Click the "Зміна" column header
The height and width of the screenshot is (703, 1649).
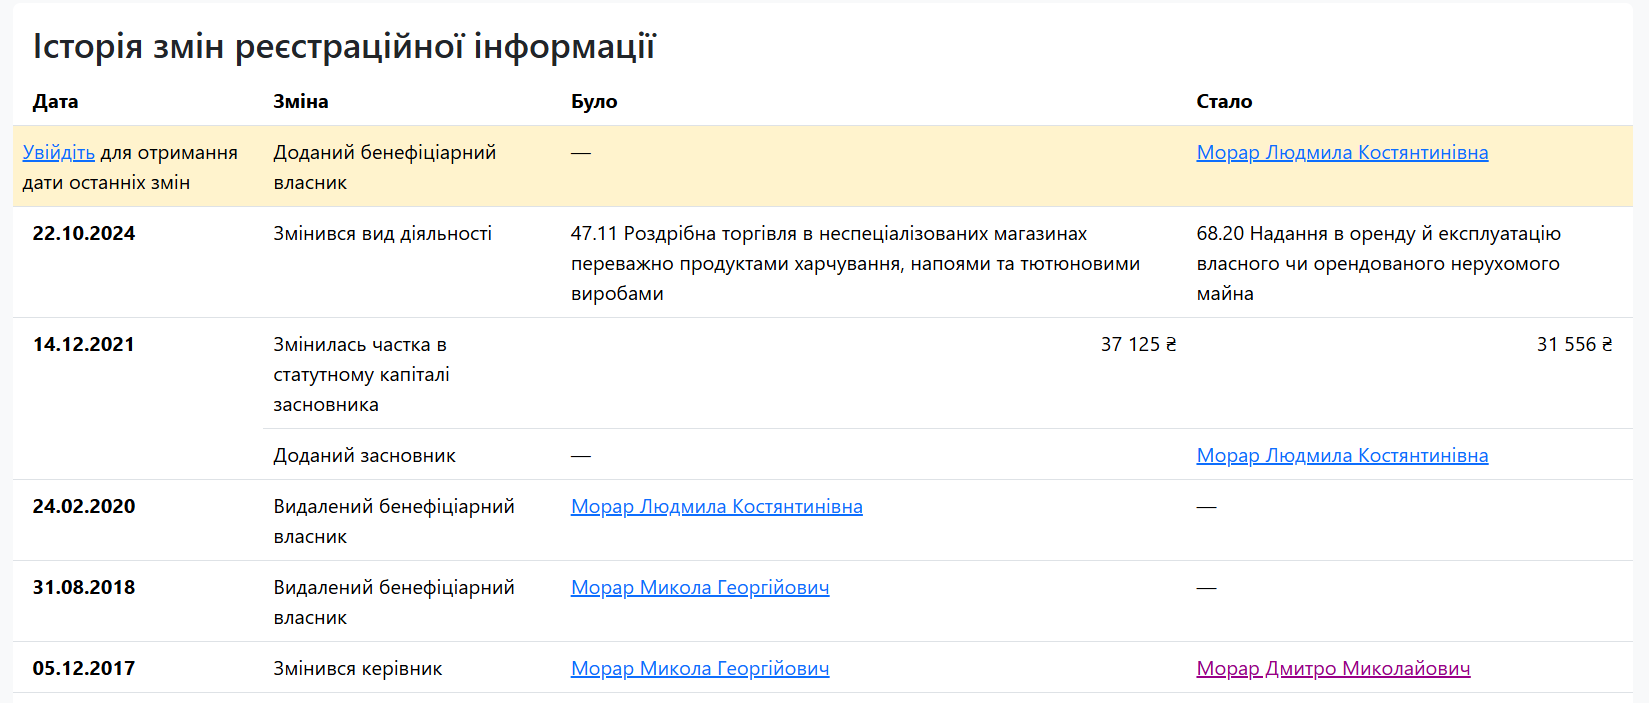pos(300,102)
